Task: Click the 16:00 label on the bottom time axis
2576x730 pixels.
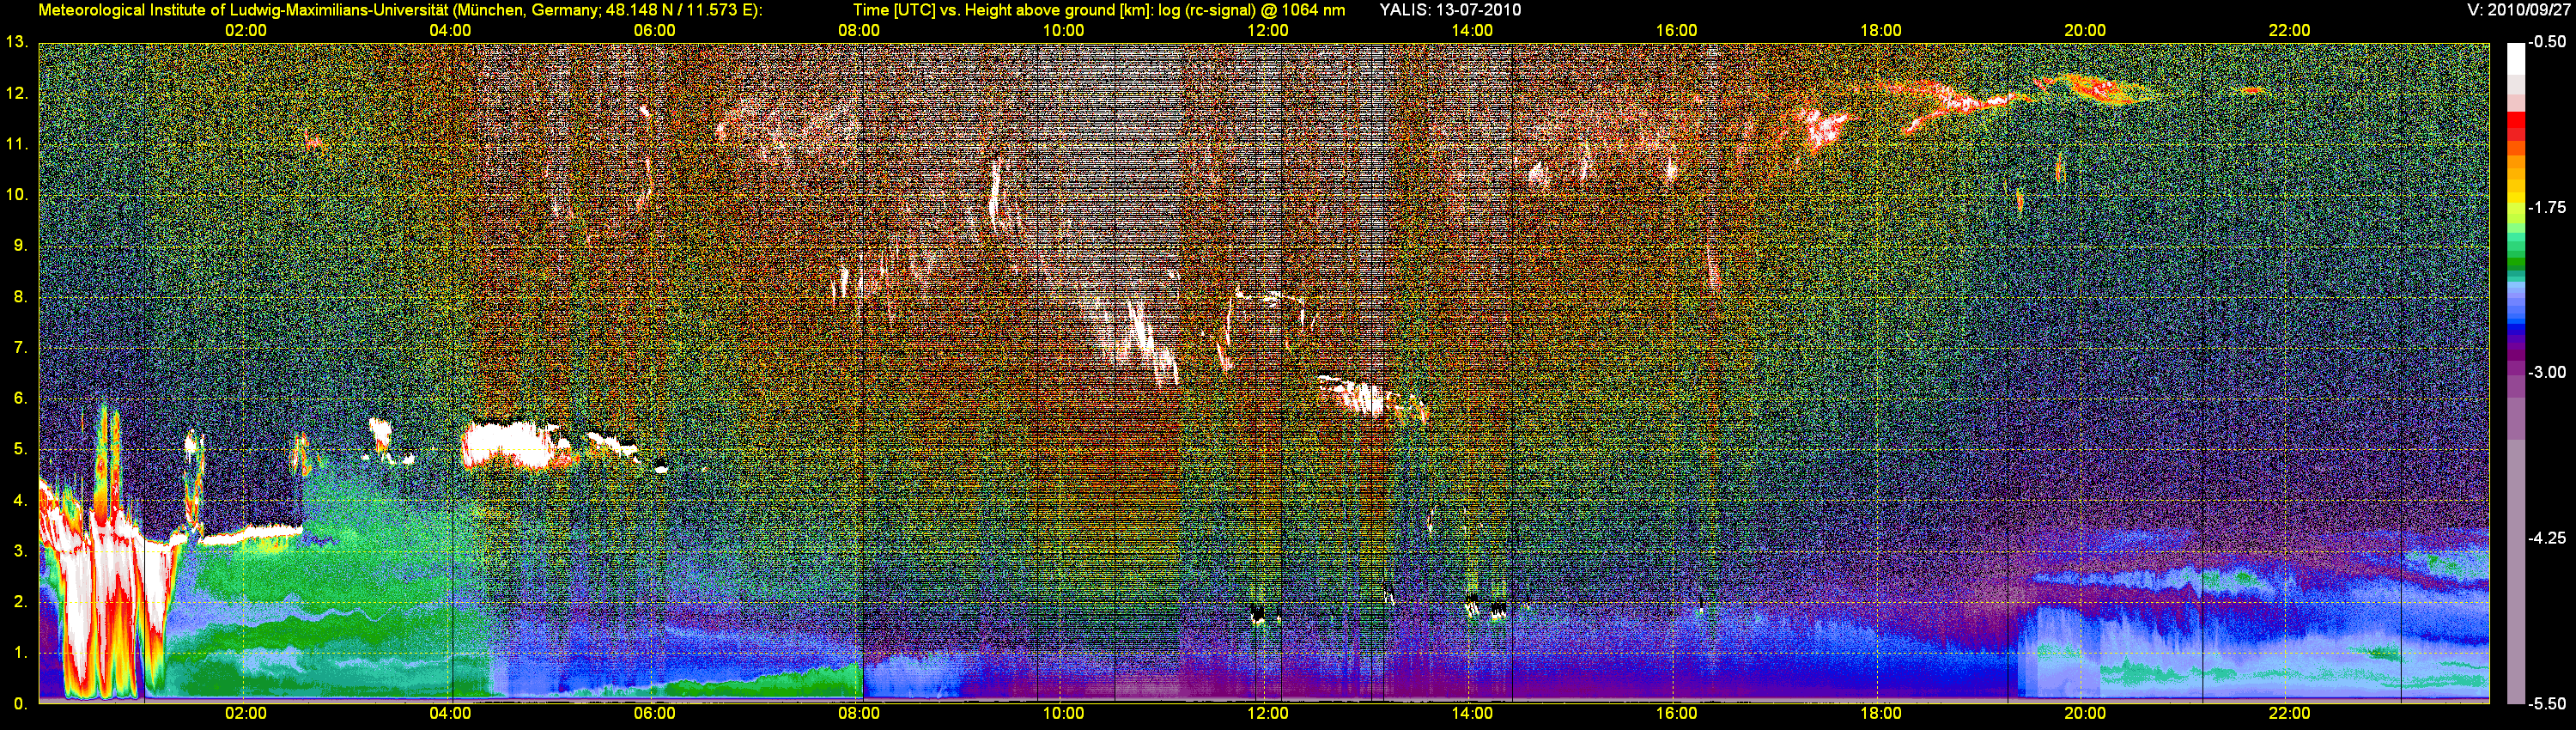Action: 1676,713
